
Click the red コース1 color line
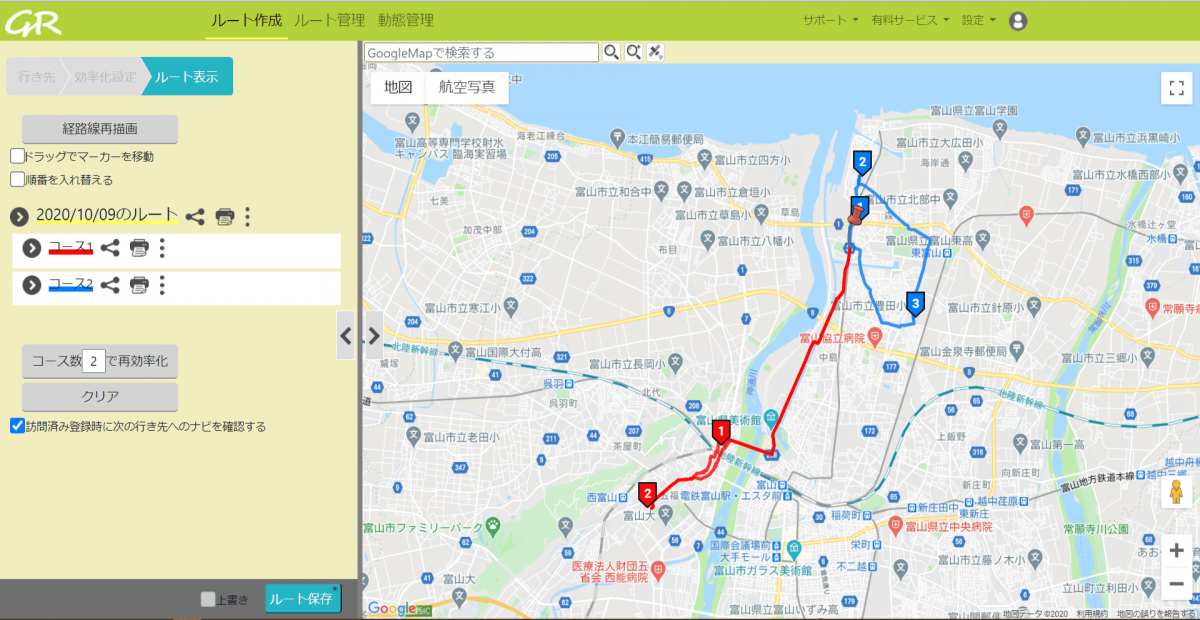point(70,253)
